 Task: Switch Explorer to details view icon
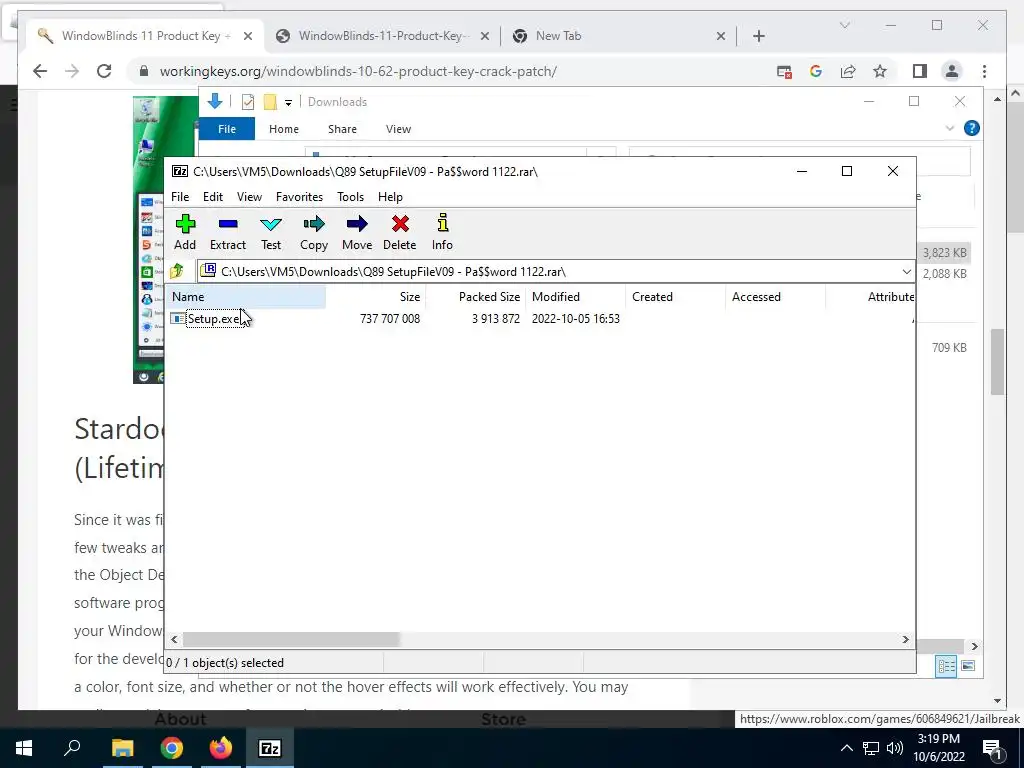(946, 665)
